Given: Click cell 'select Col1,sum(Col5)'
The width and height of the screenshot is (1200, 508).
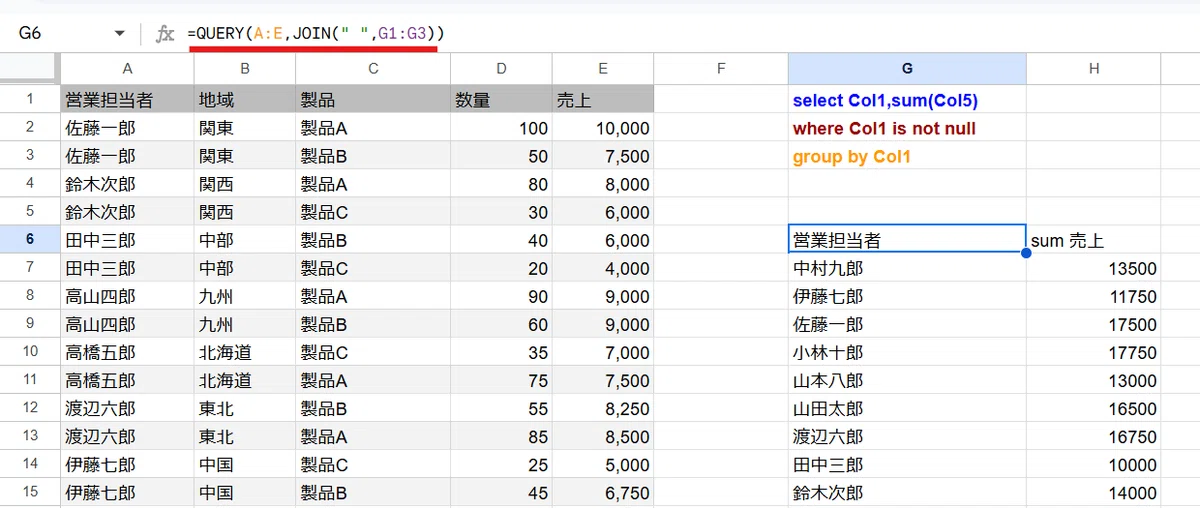Looking at the screenshot, I should pos(907,100).
